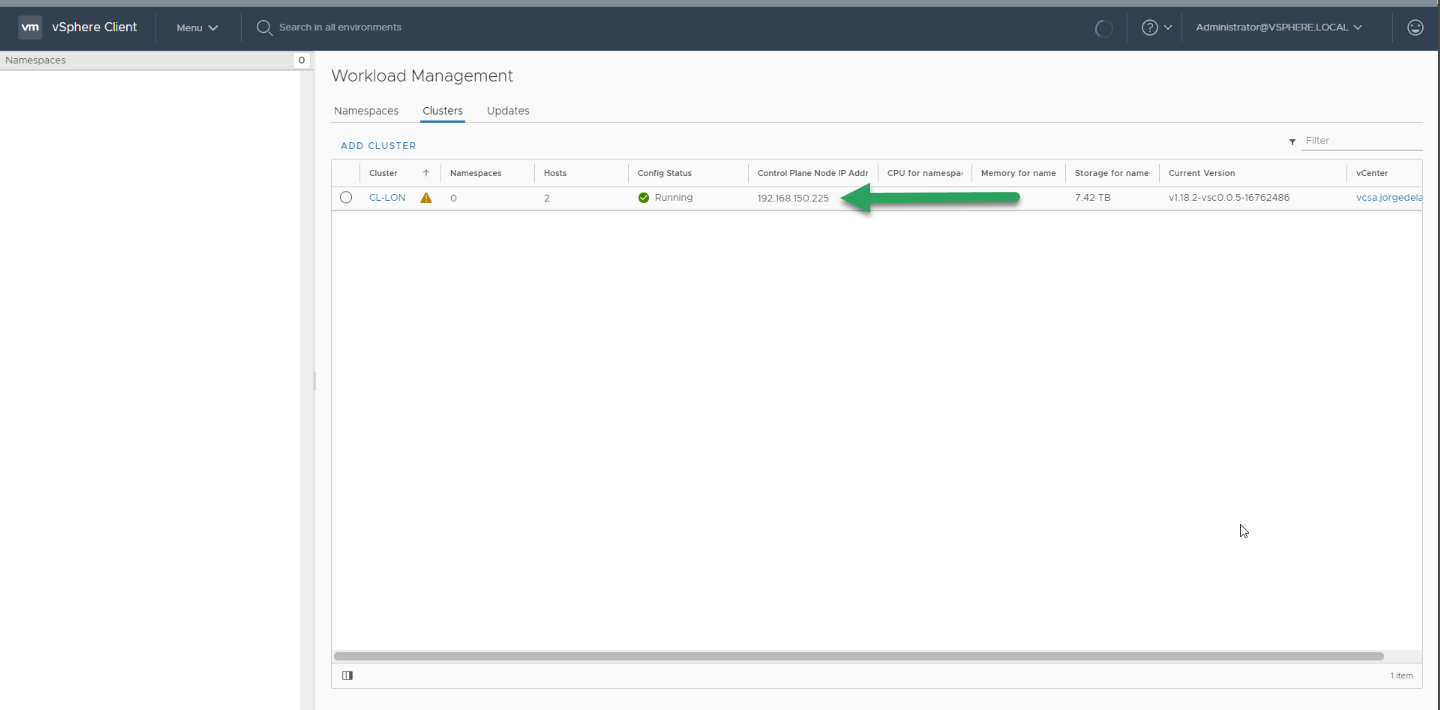The image size is (1440, 710).
Task: Toggle the Cluster column sort arrow
Action: 426,173
